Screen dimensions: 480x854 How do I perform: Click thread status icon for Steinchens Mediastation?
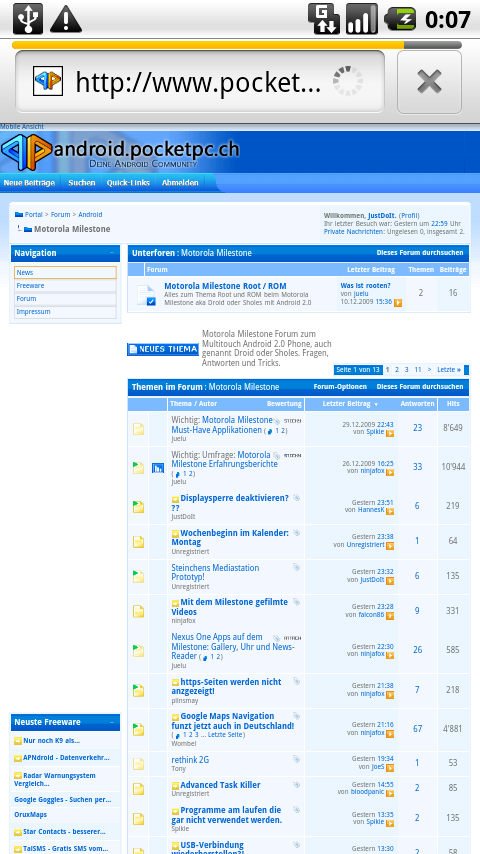[138, 577]
